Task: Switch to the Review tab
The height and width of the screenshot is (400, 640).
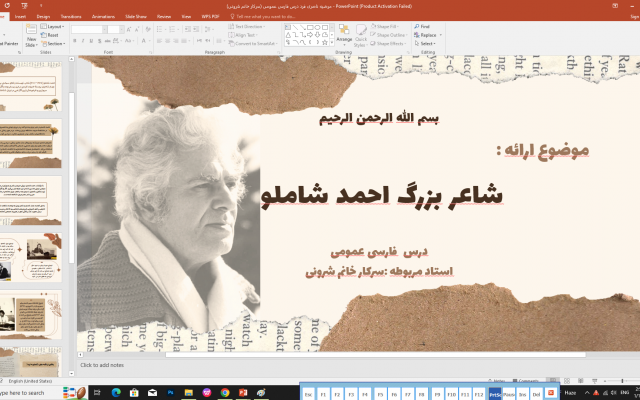Action: [164, 16]
